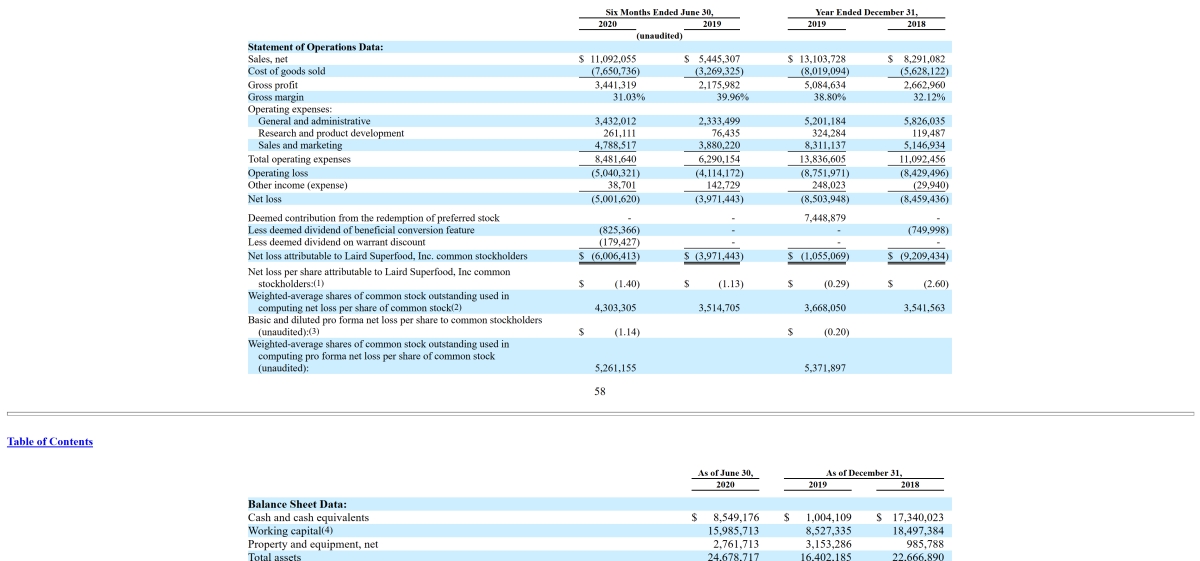Click the 'Other income (expense)' row label
Viewport: 1200px width, 561px height.
[x=298, y=185]
